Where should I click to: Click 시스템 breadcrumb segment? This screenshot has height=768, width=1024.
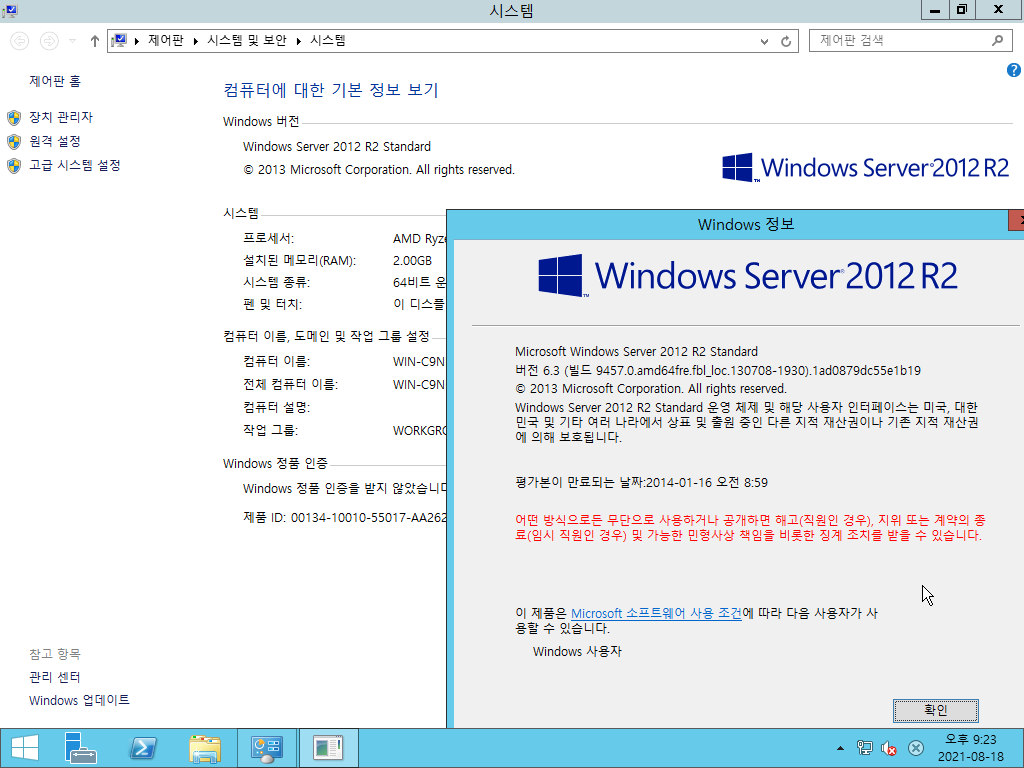click(328, 40)
